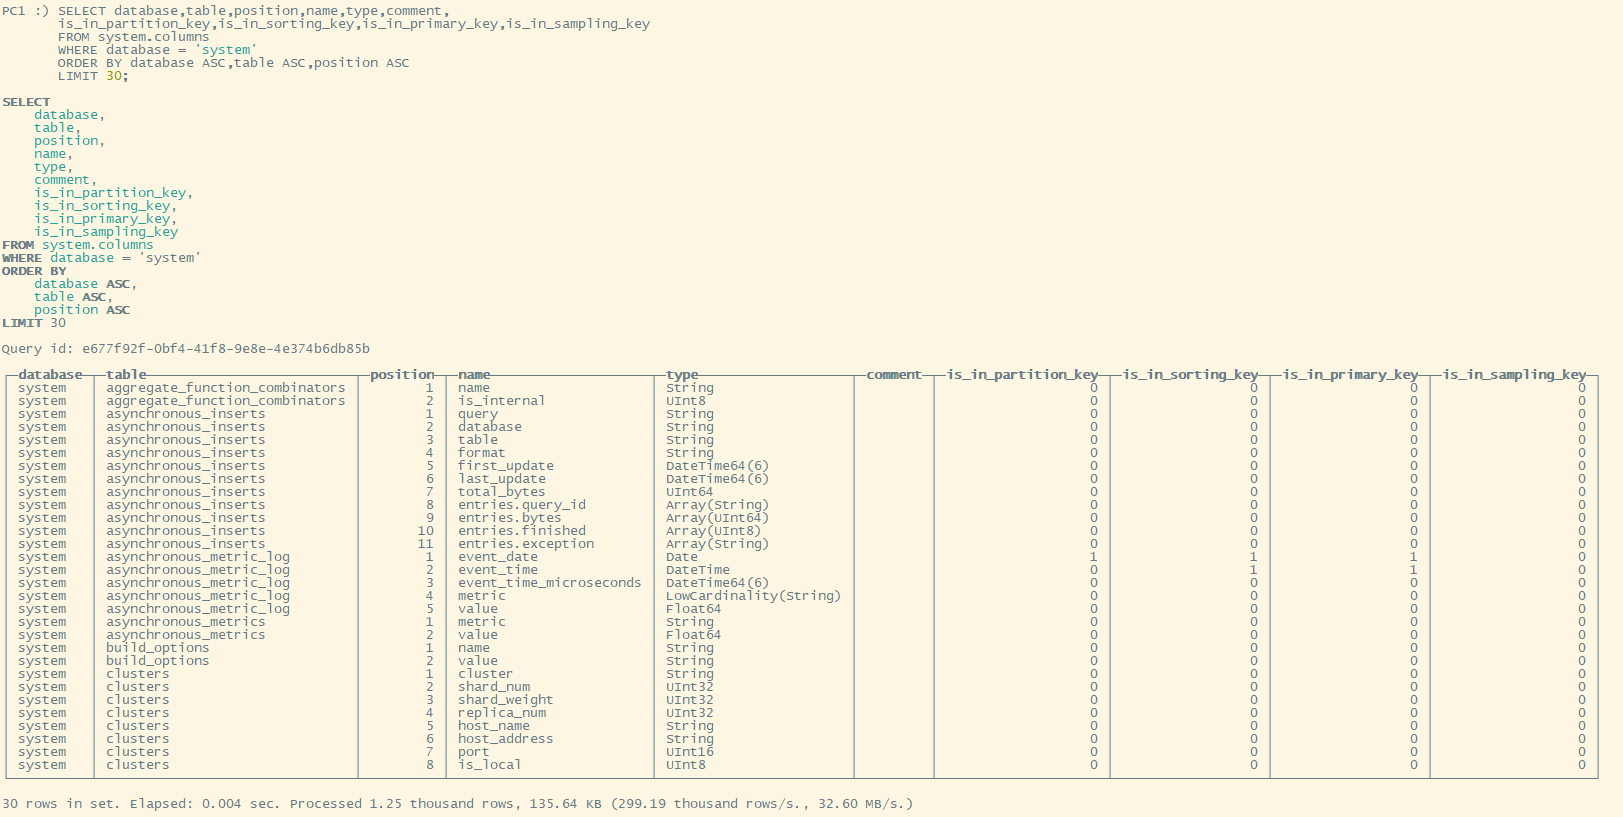Select the 'shard_weight' name cell
The height and width of the screenshot is (817, 1623).
[506, 700]
